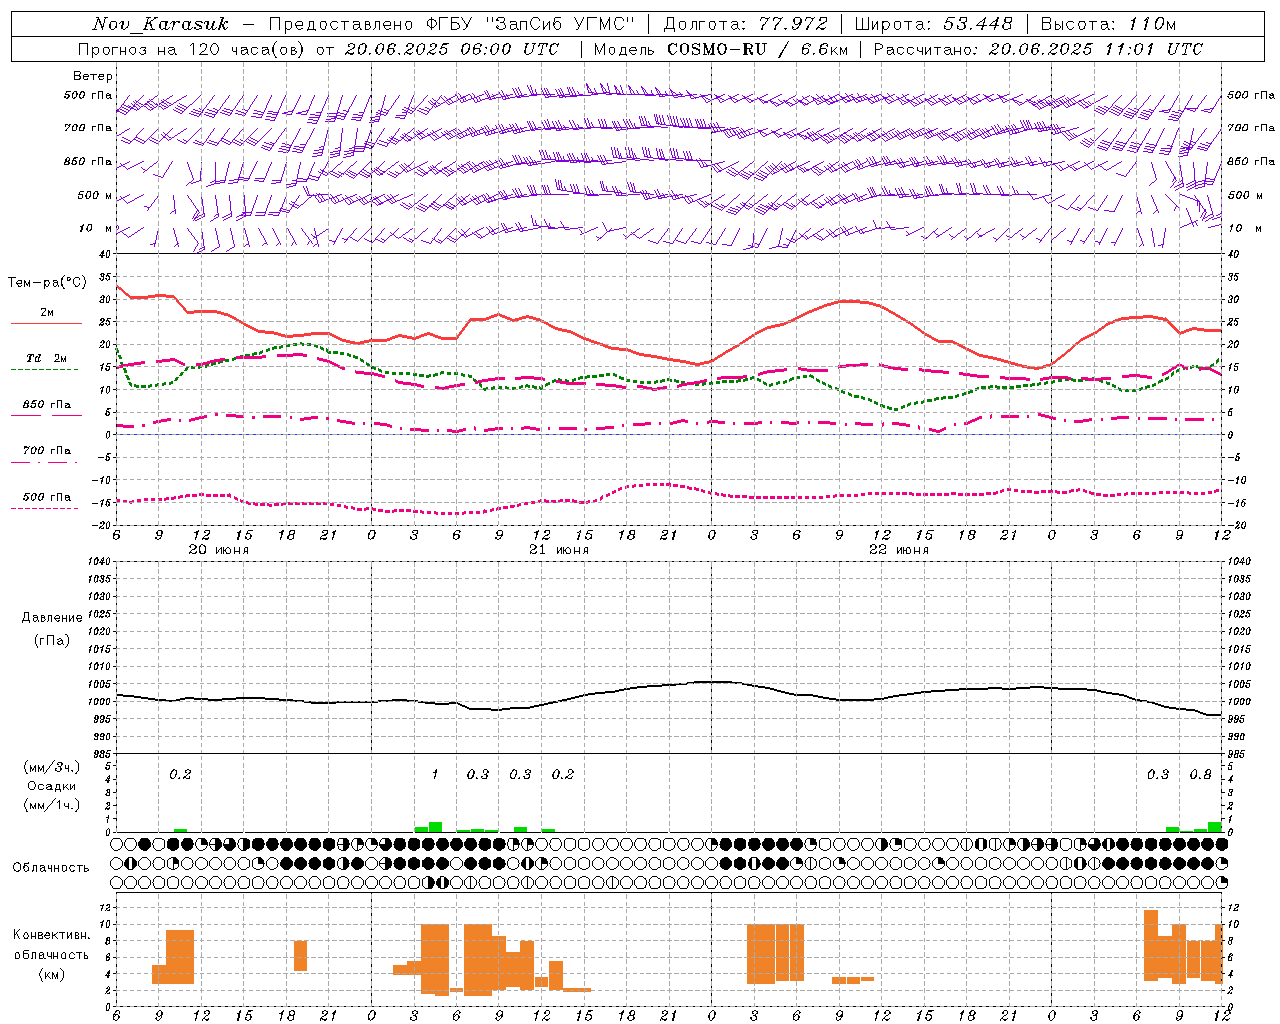The height and width of the screenshot is (1024, 1280).
Task: Select the Тем-ра(°C) temperature panel label
Action: (x=47, y=283)
